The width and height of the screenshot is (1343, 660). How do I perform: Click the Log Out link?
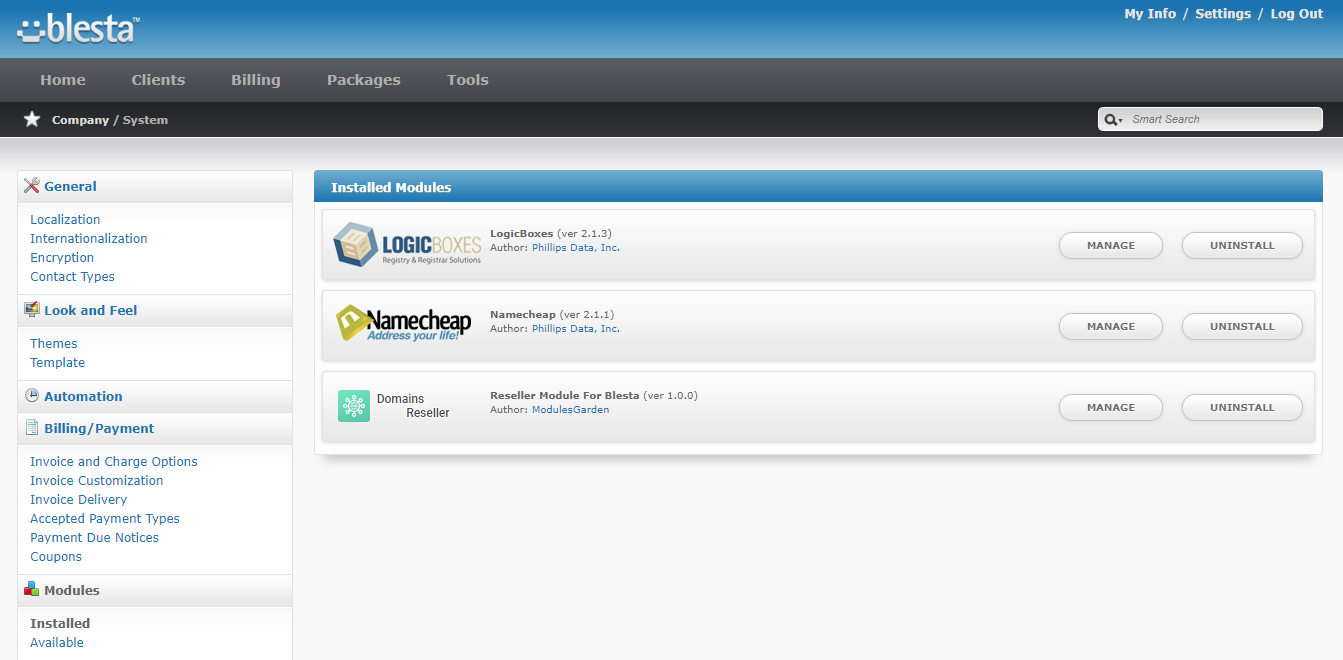tap(1296, 13)
